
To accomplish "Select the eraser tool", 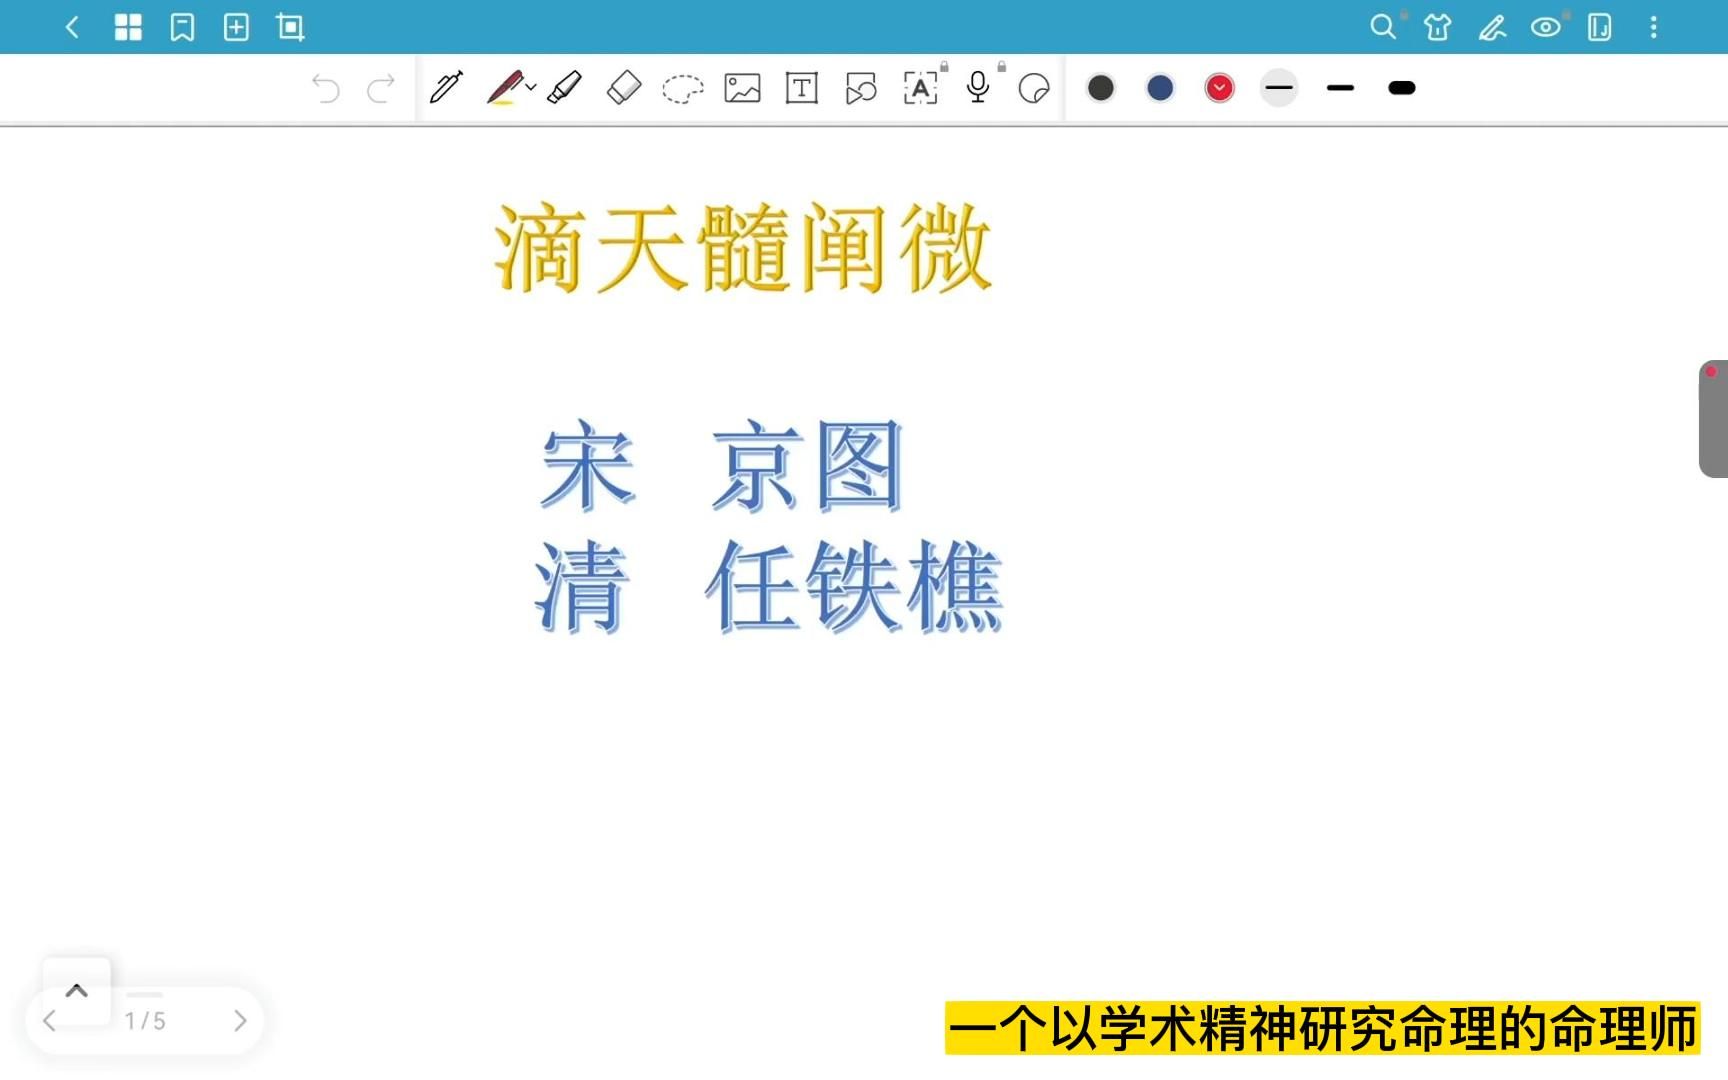I will [624, 88].
